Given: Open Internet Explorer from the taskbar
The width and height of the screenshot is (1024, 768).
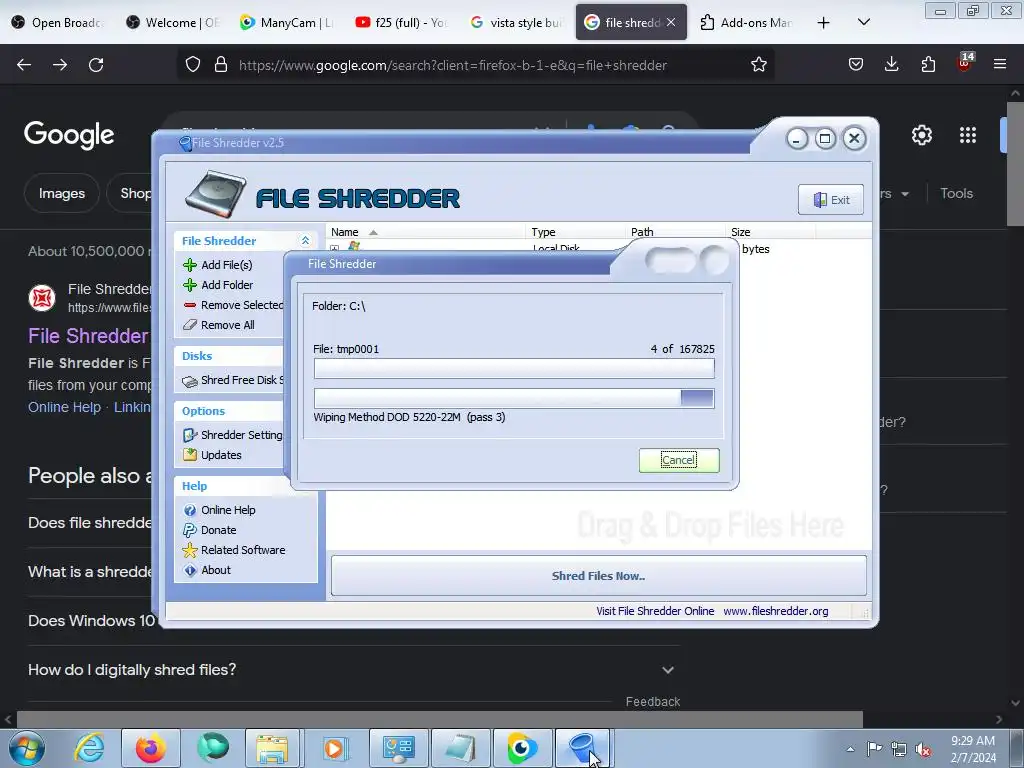Looking at the screenshot, I should tap(89, 748).
